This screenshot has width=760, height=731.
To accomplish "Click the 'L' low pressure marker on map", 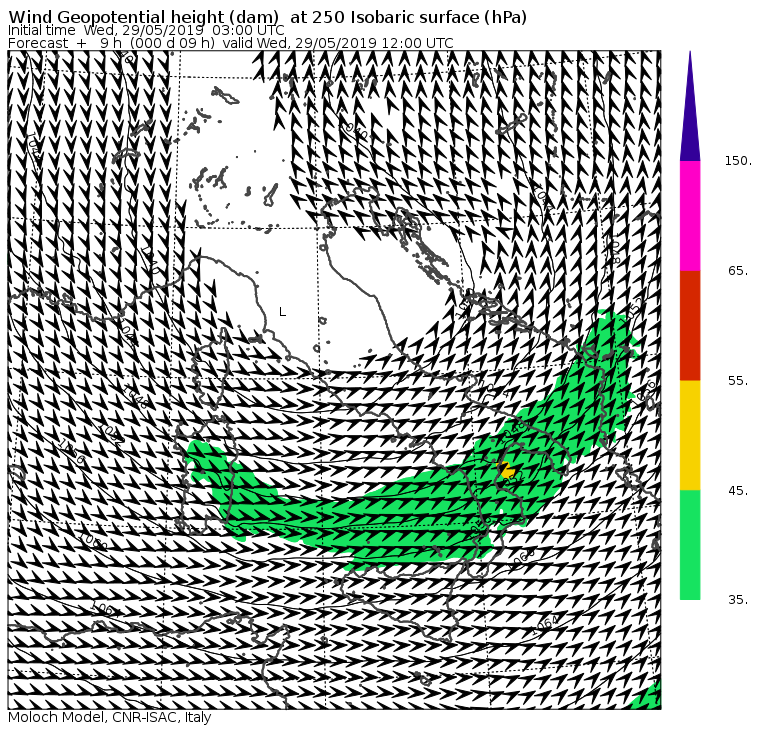I will [x=283, y=312].
